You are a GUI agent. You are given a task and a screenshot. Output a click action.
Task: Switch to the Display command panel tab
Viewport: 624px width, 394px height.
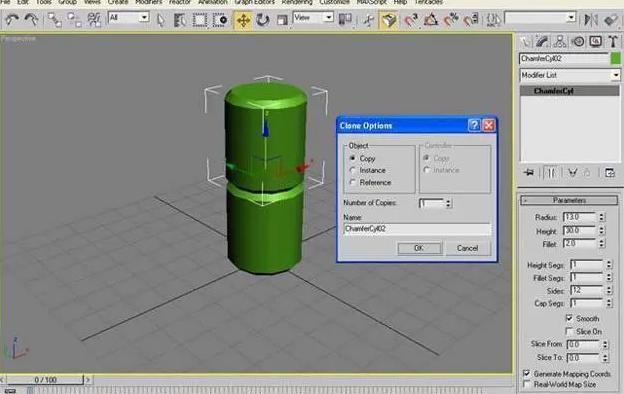click(x=596, y=41)
